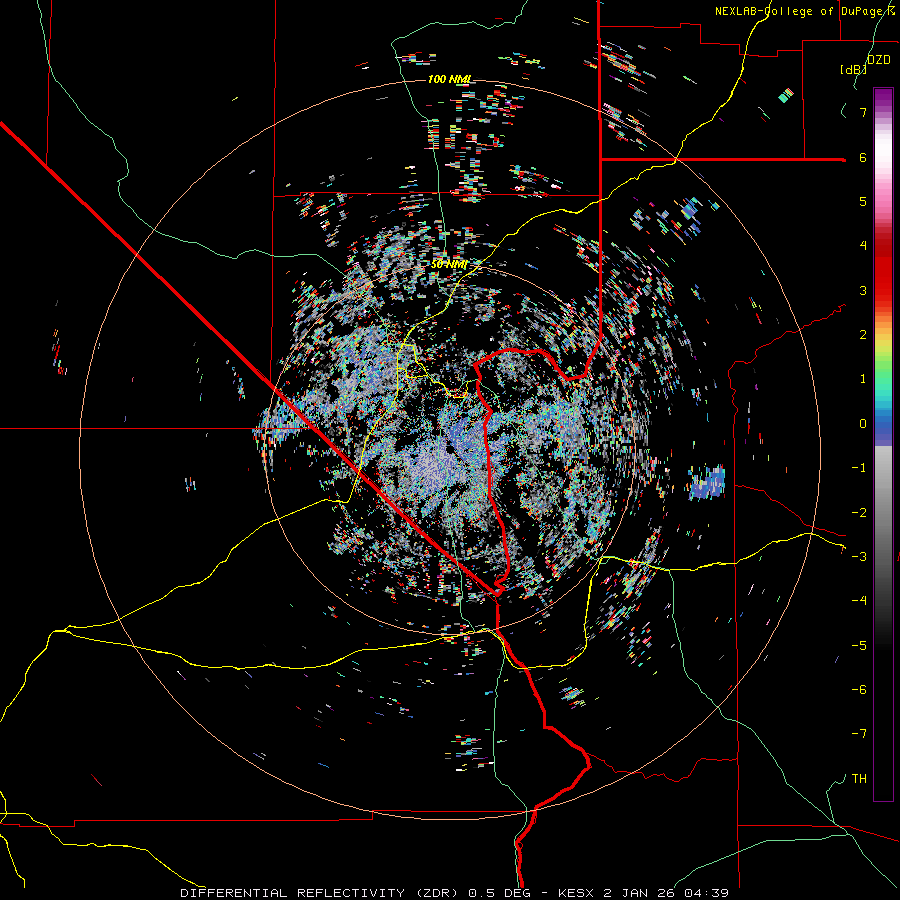Click the positive 1 value on the scale
The width and height of the screenshot is (900, 900).
pyautogui.click(x=863, y=379)
